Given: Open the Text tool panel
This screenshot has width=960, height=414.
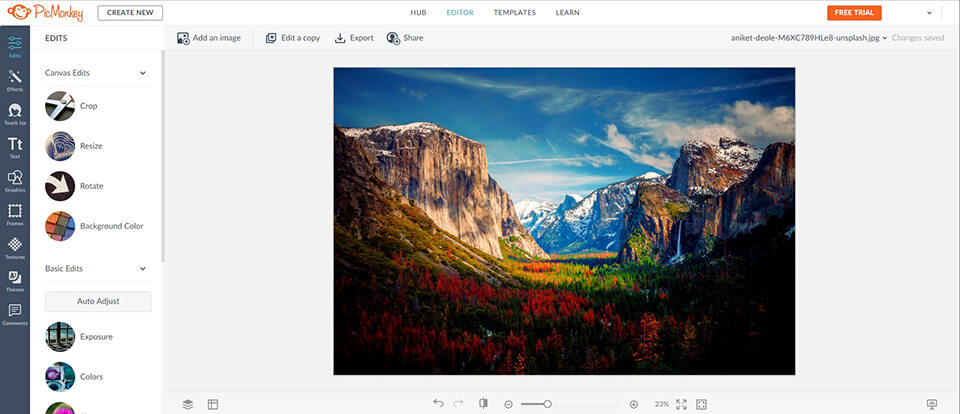Looking at the screenshot, I should click(15, 148).
